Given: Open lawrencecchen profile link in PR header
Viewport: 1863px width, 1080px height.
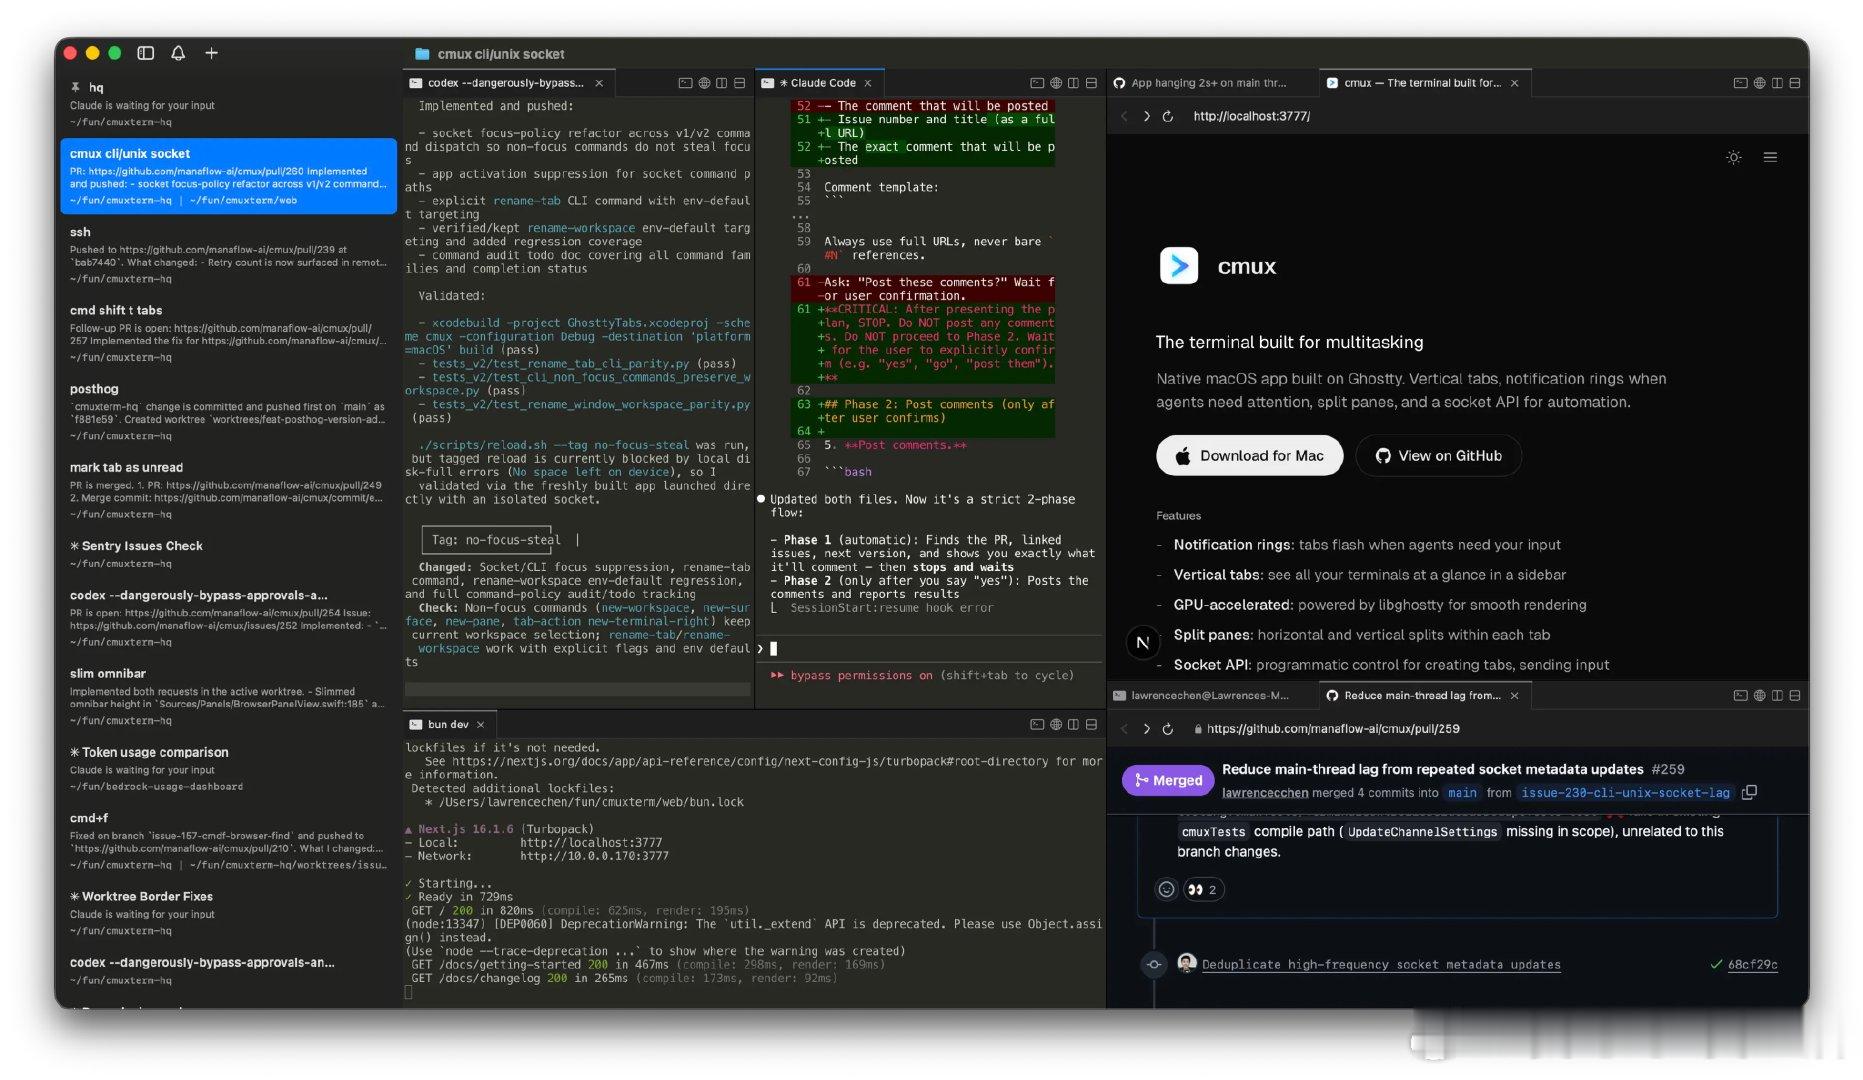Looking at the screenshot, I should tap(1265, 793).
